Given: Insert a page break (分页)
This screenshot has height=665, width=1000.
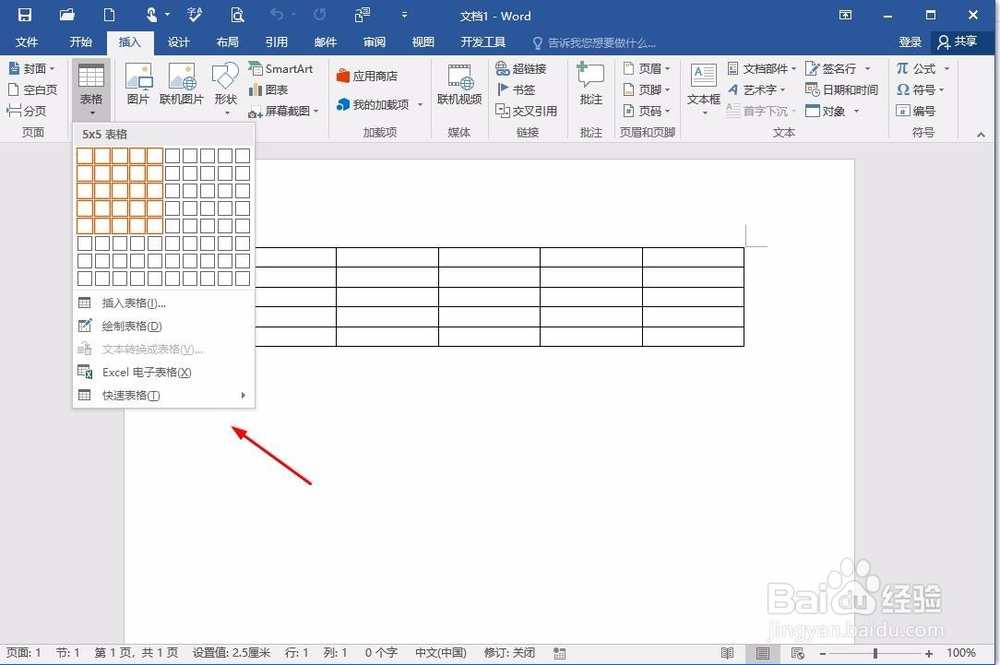Looking at the screenshot, I should pos(26,110).
